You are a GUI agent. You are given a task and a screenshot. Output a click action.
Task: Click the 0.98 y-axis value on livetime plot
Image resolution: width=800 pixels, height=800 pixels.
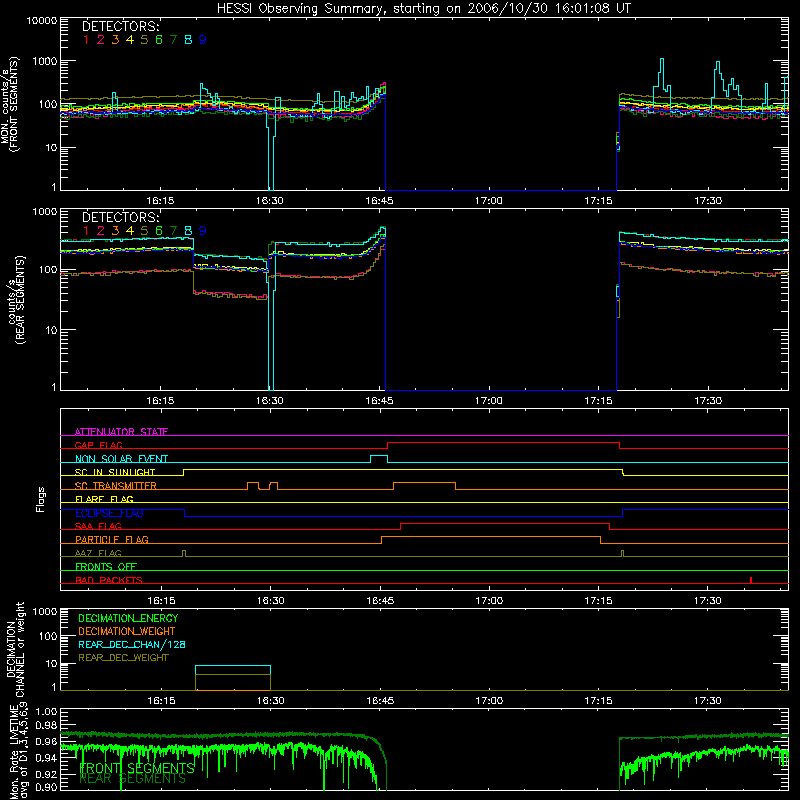tap(46, 725)
